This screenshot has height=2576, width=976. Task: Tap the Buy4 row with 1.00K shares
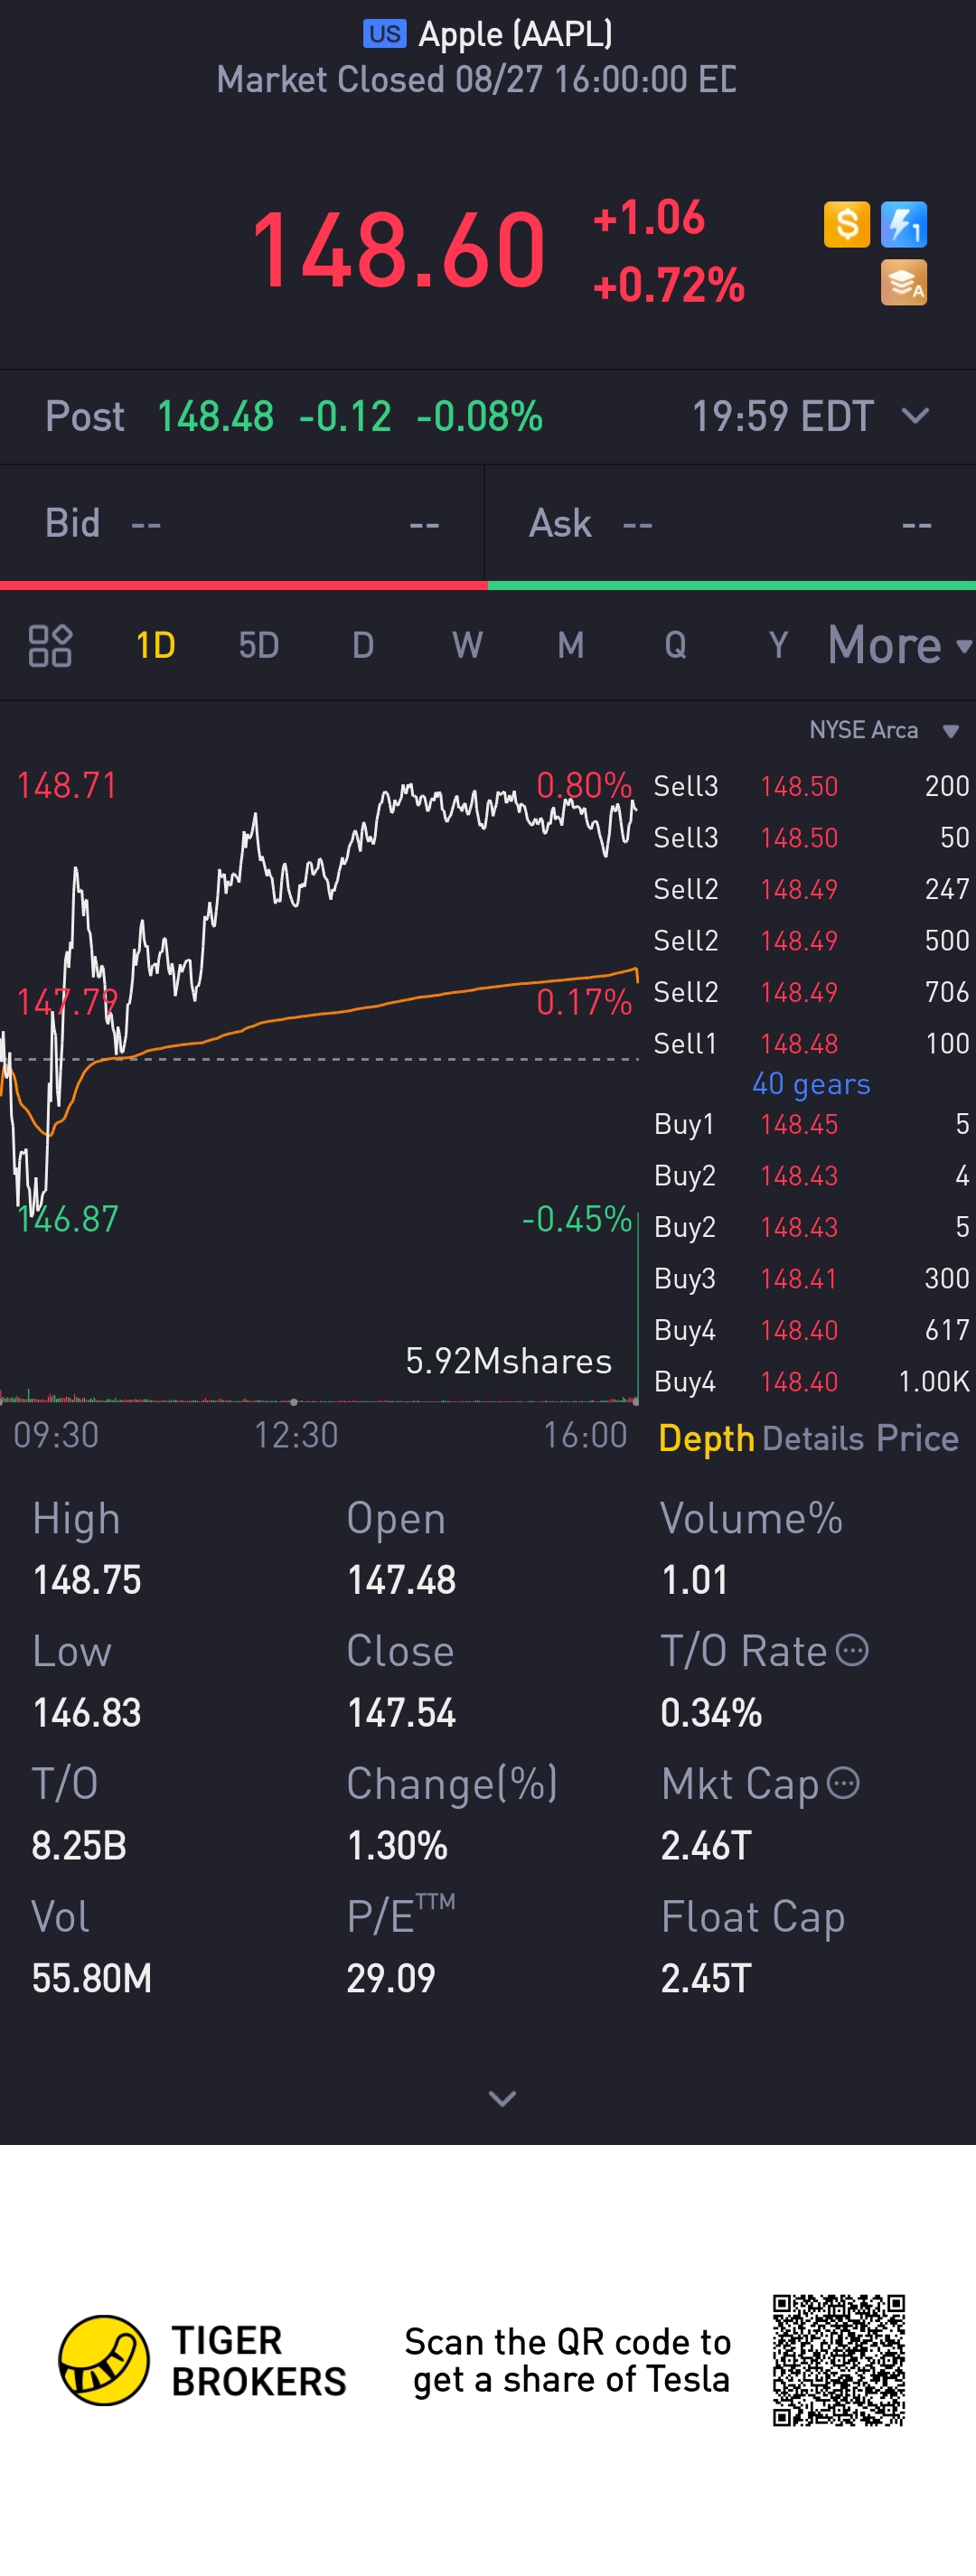811,1382
